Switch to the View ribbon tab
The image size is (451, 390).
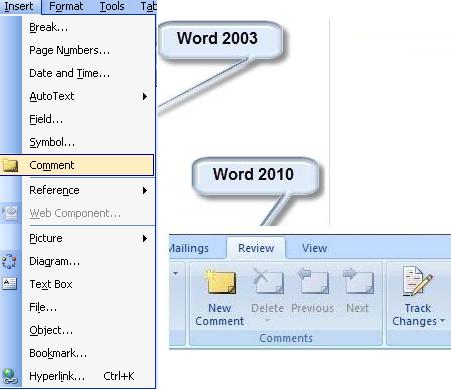314,248
